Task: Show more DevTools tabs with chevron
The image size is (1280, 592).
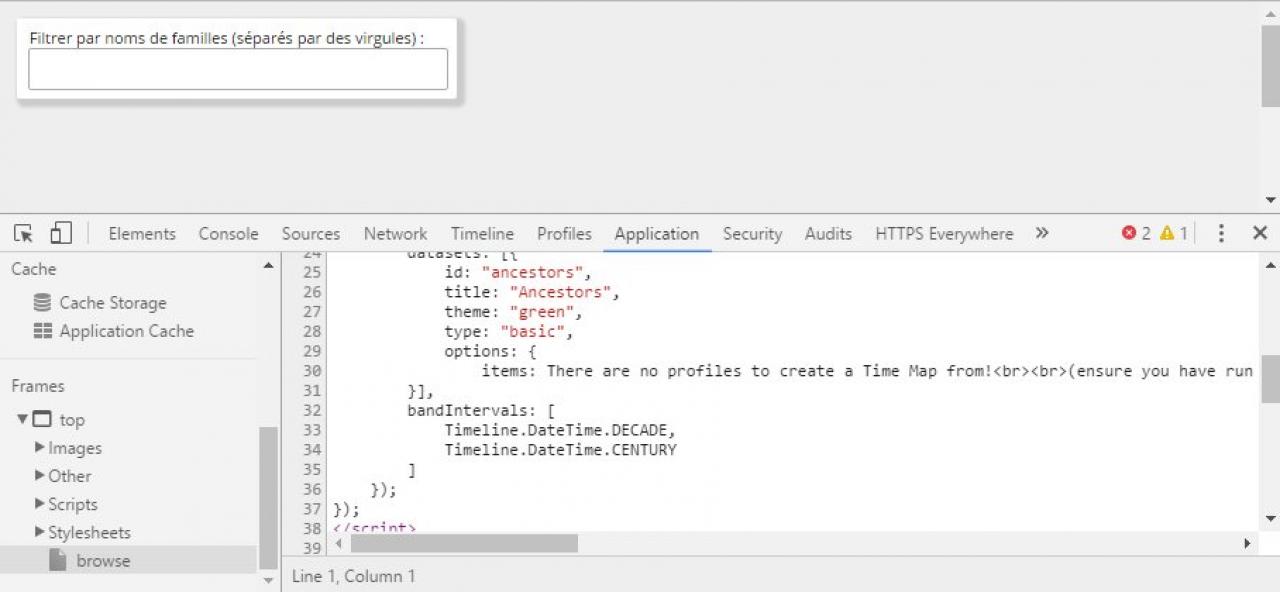Action: pyautogui.click(x=1042, y=233)
